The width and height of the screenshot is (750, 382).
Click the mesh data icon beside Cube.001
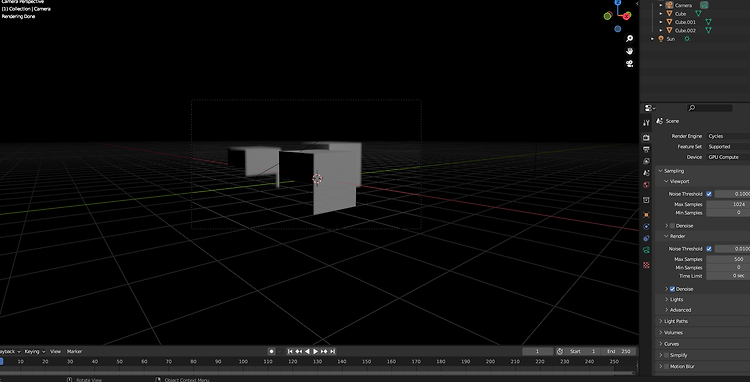[708, 22]
